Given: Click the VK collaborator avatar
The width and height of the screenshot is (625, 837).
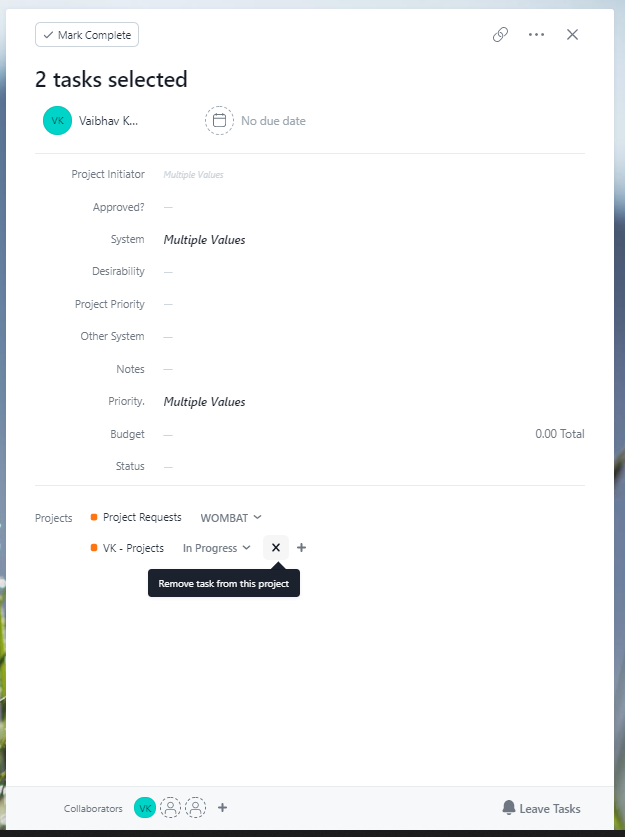Looking at the screenshot, I should click(x=145, y=808).
